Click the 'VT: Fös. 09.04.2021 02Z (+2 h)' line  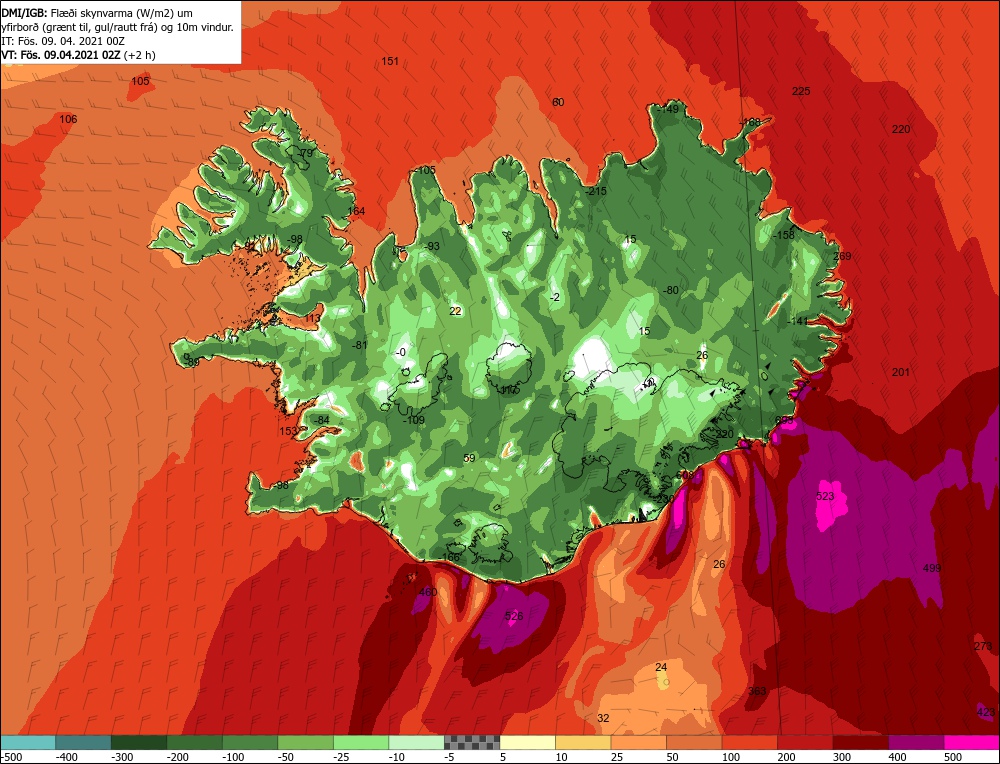[78, 55]
